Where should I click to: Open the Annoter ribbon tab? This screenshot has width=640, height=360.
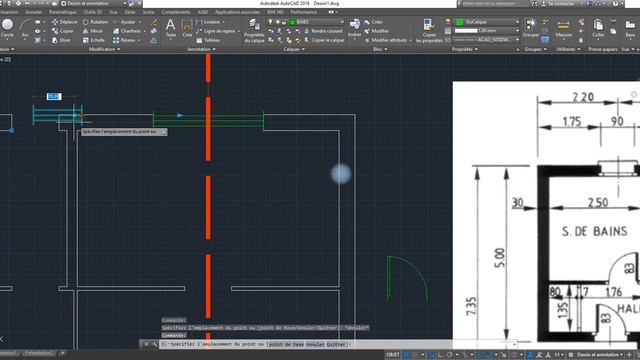(x=33, y=13)
